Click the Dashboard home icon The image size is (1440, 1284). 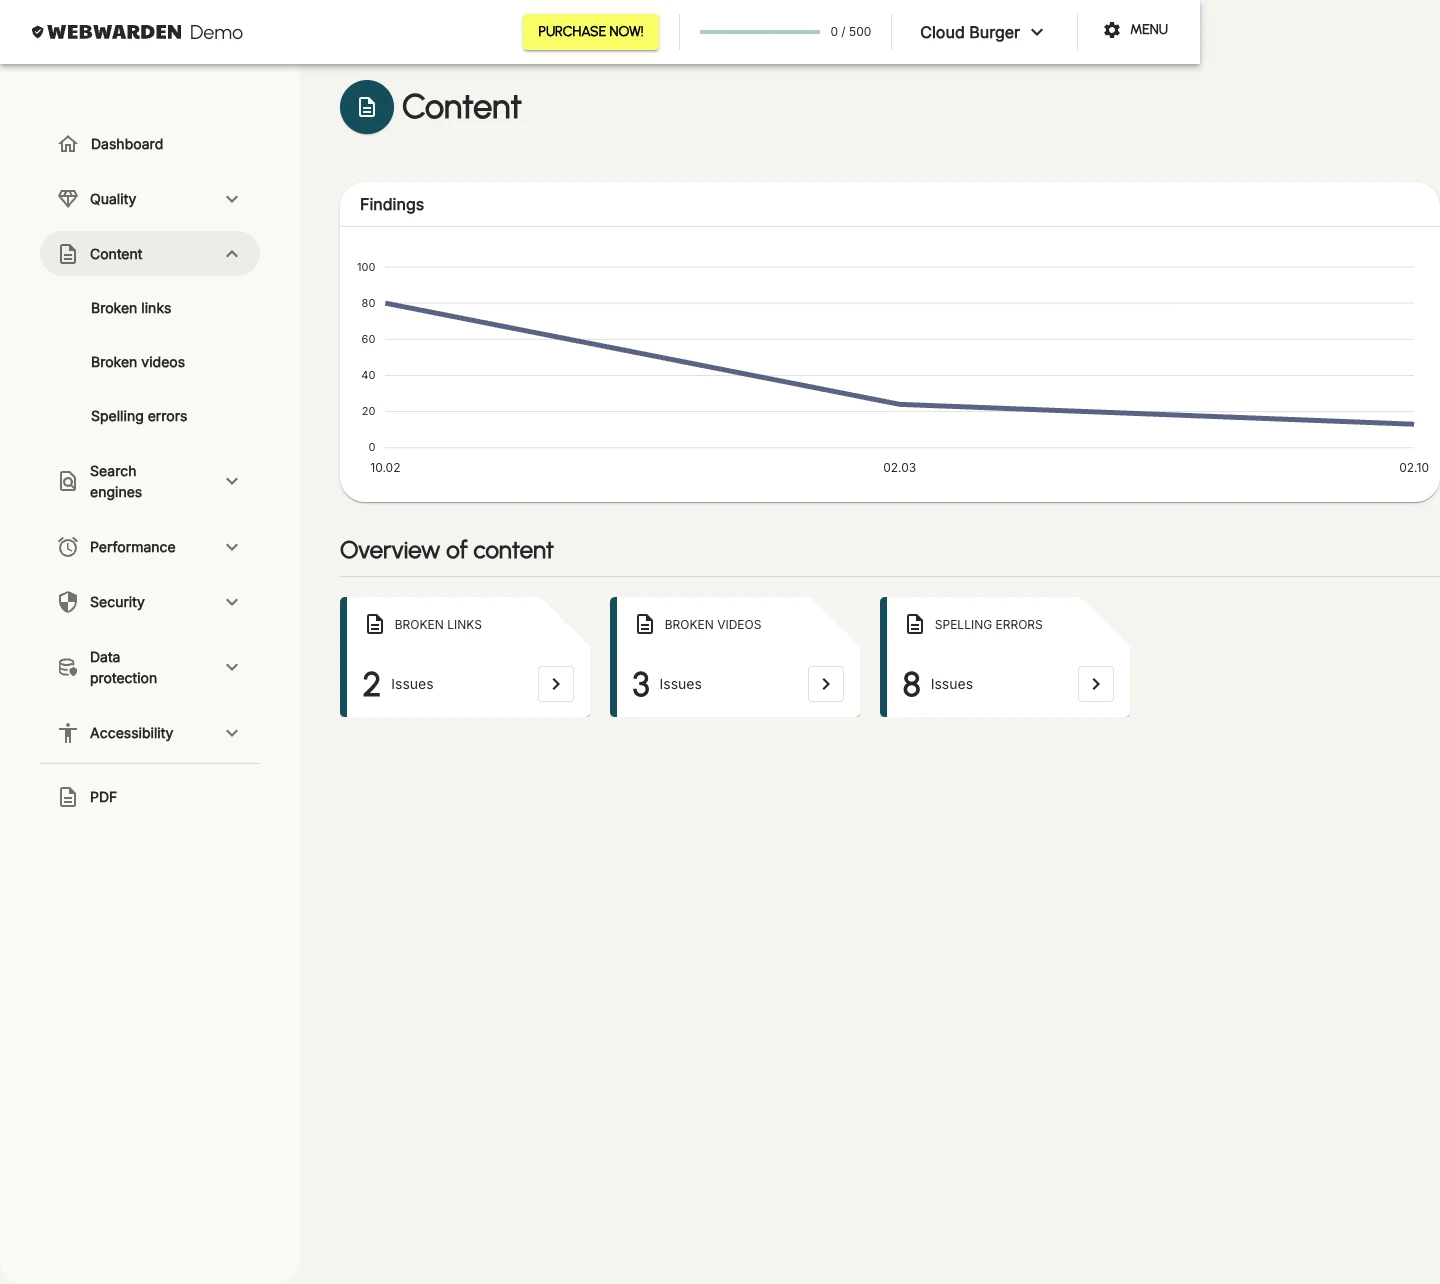pos(68,144)
